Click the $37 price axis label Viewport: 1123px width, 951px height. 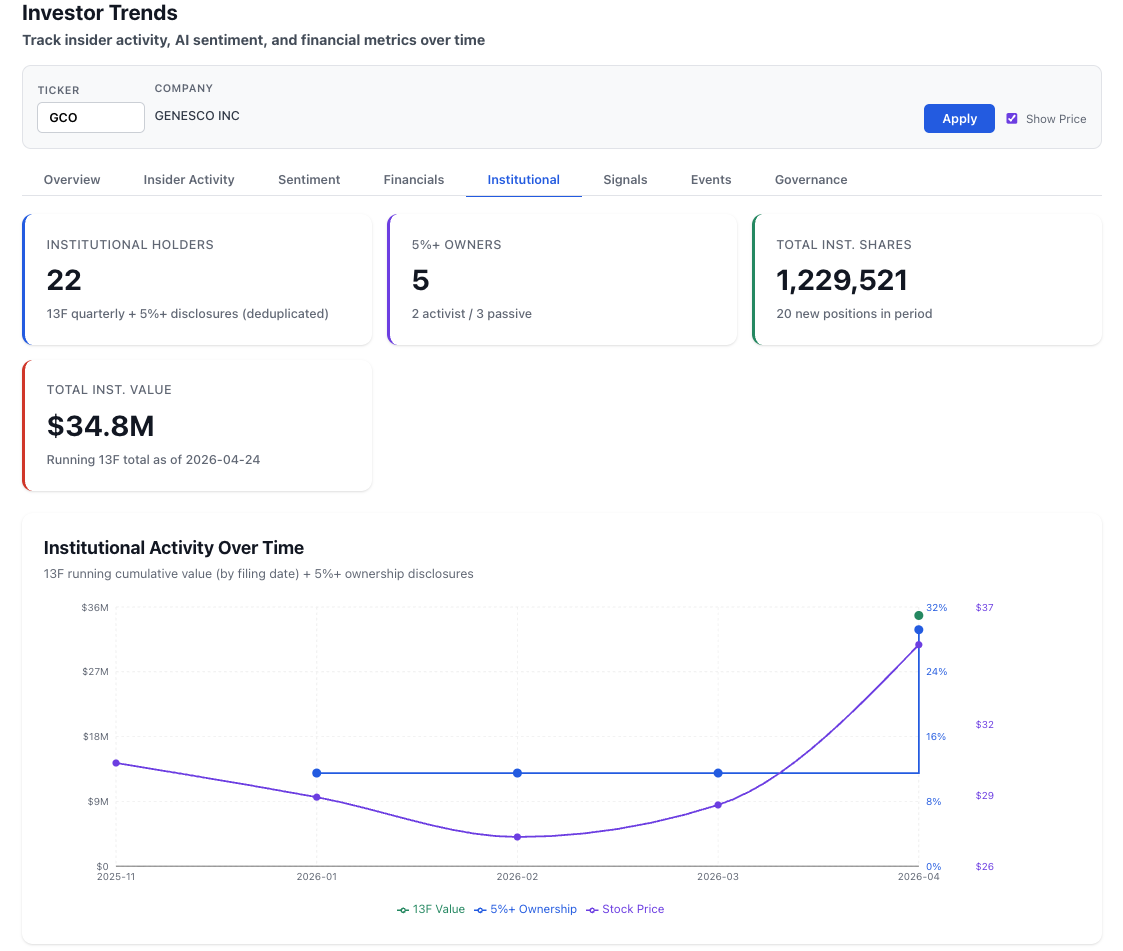coord(984,607)
